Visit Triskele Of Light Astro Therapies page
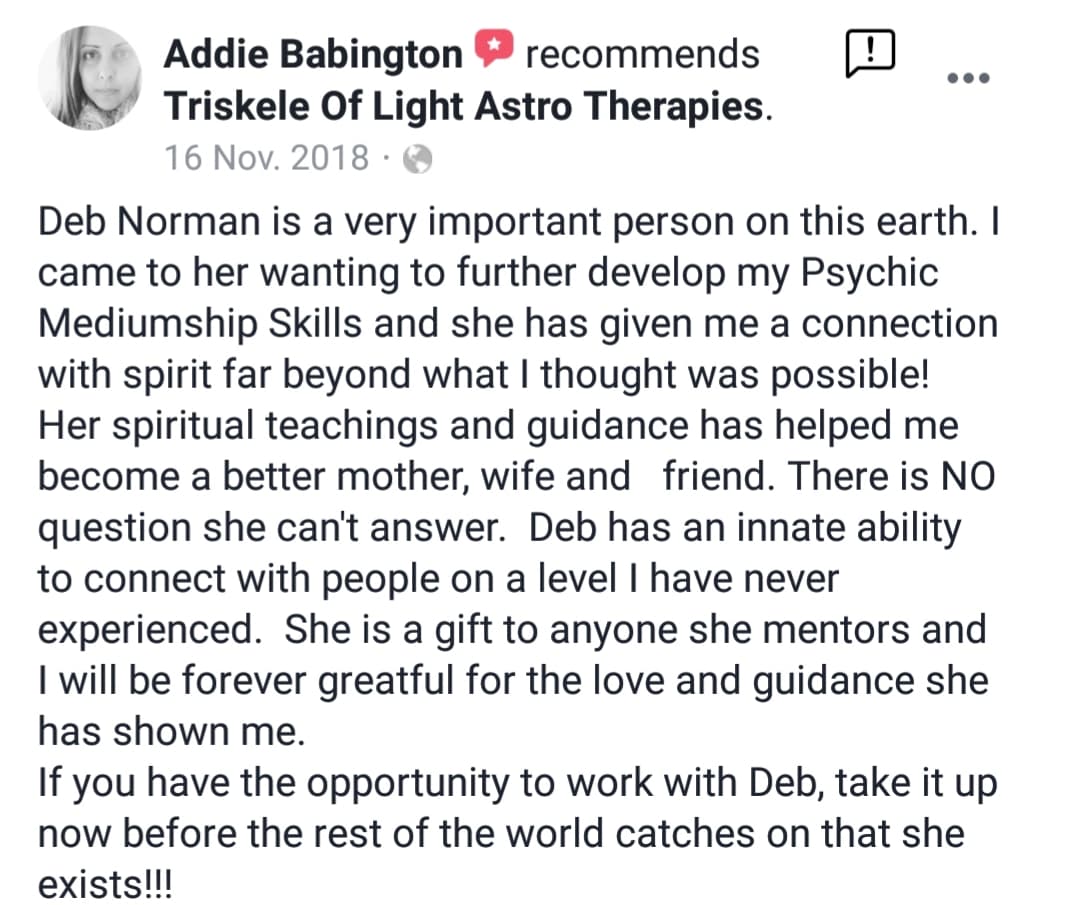1078x905 pixels. pyautogui.click(x=464, y=107)
